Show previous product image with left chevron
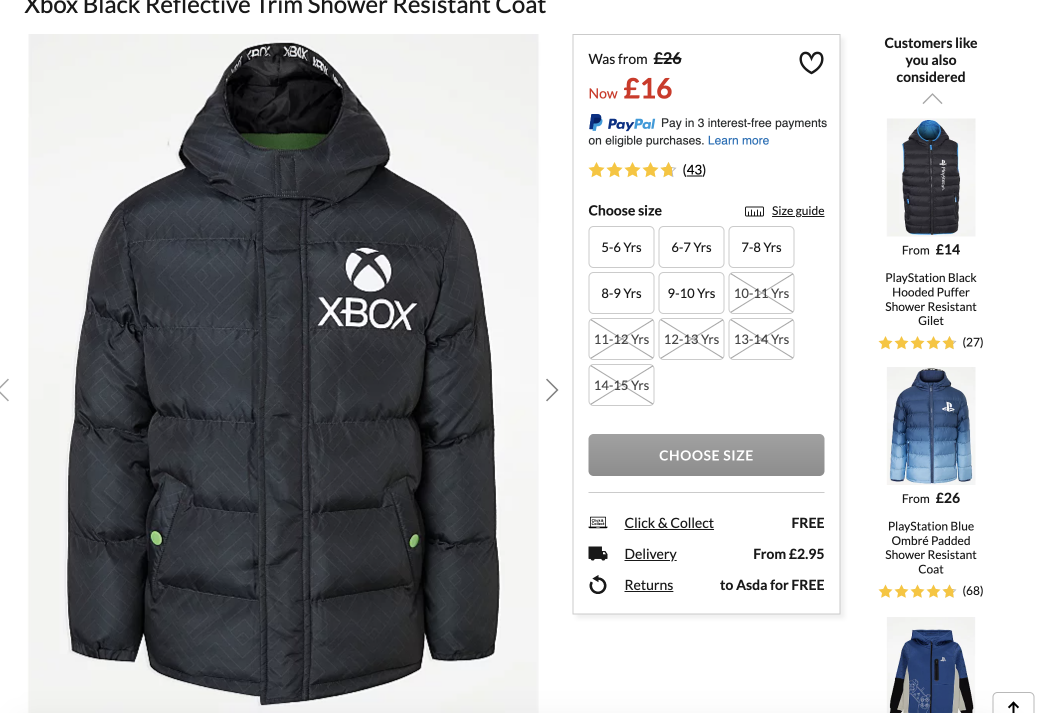This screenshot has height=713, width=1045. [x=5, y=390]
